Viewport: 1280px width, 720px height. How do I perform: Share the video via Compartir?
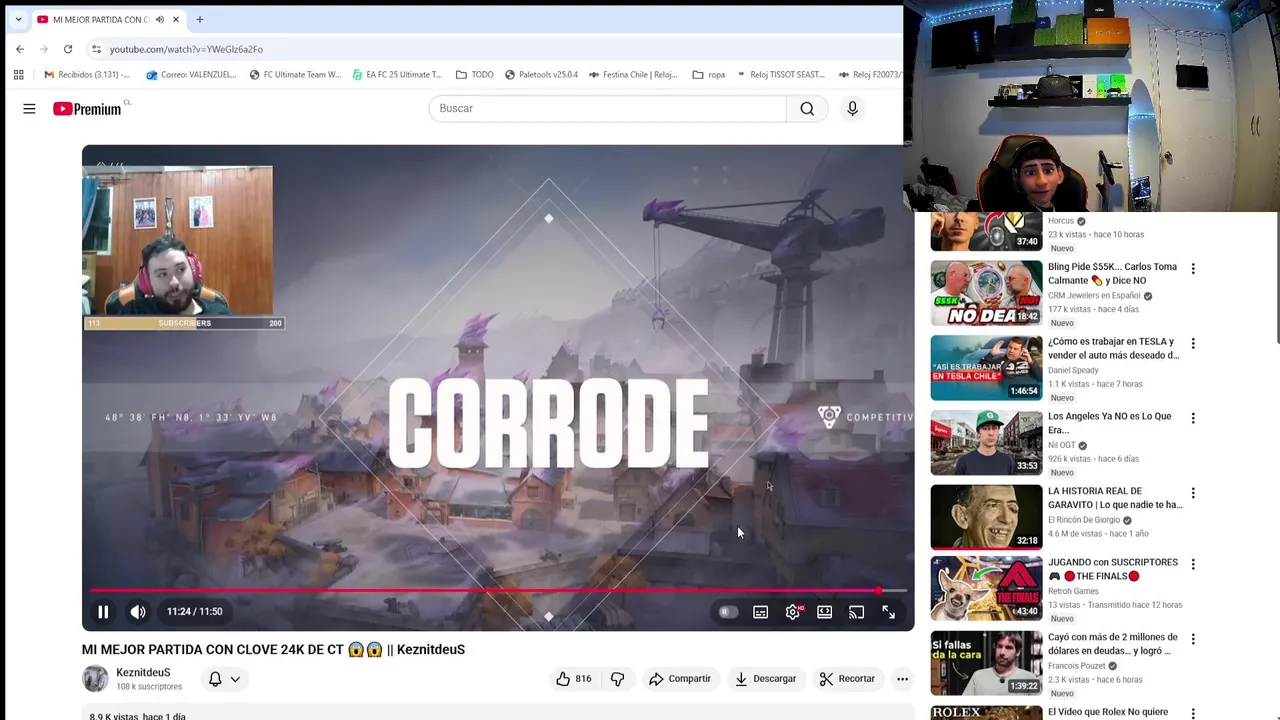coord(680,679)
